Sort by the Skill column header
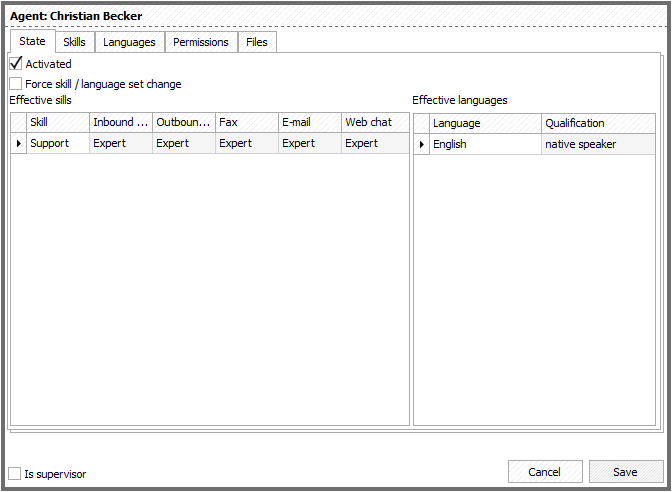 (58, 122)
